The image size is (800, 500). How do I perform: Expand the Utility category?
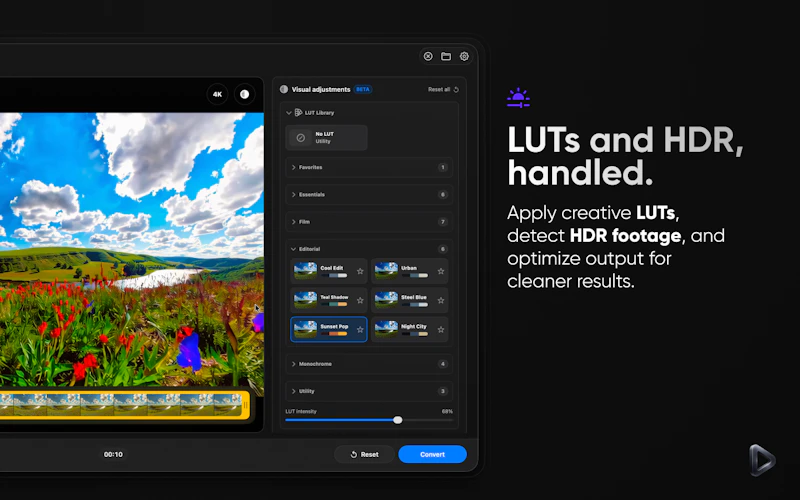(369, 391)
